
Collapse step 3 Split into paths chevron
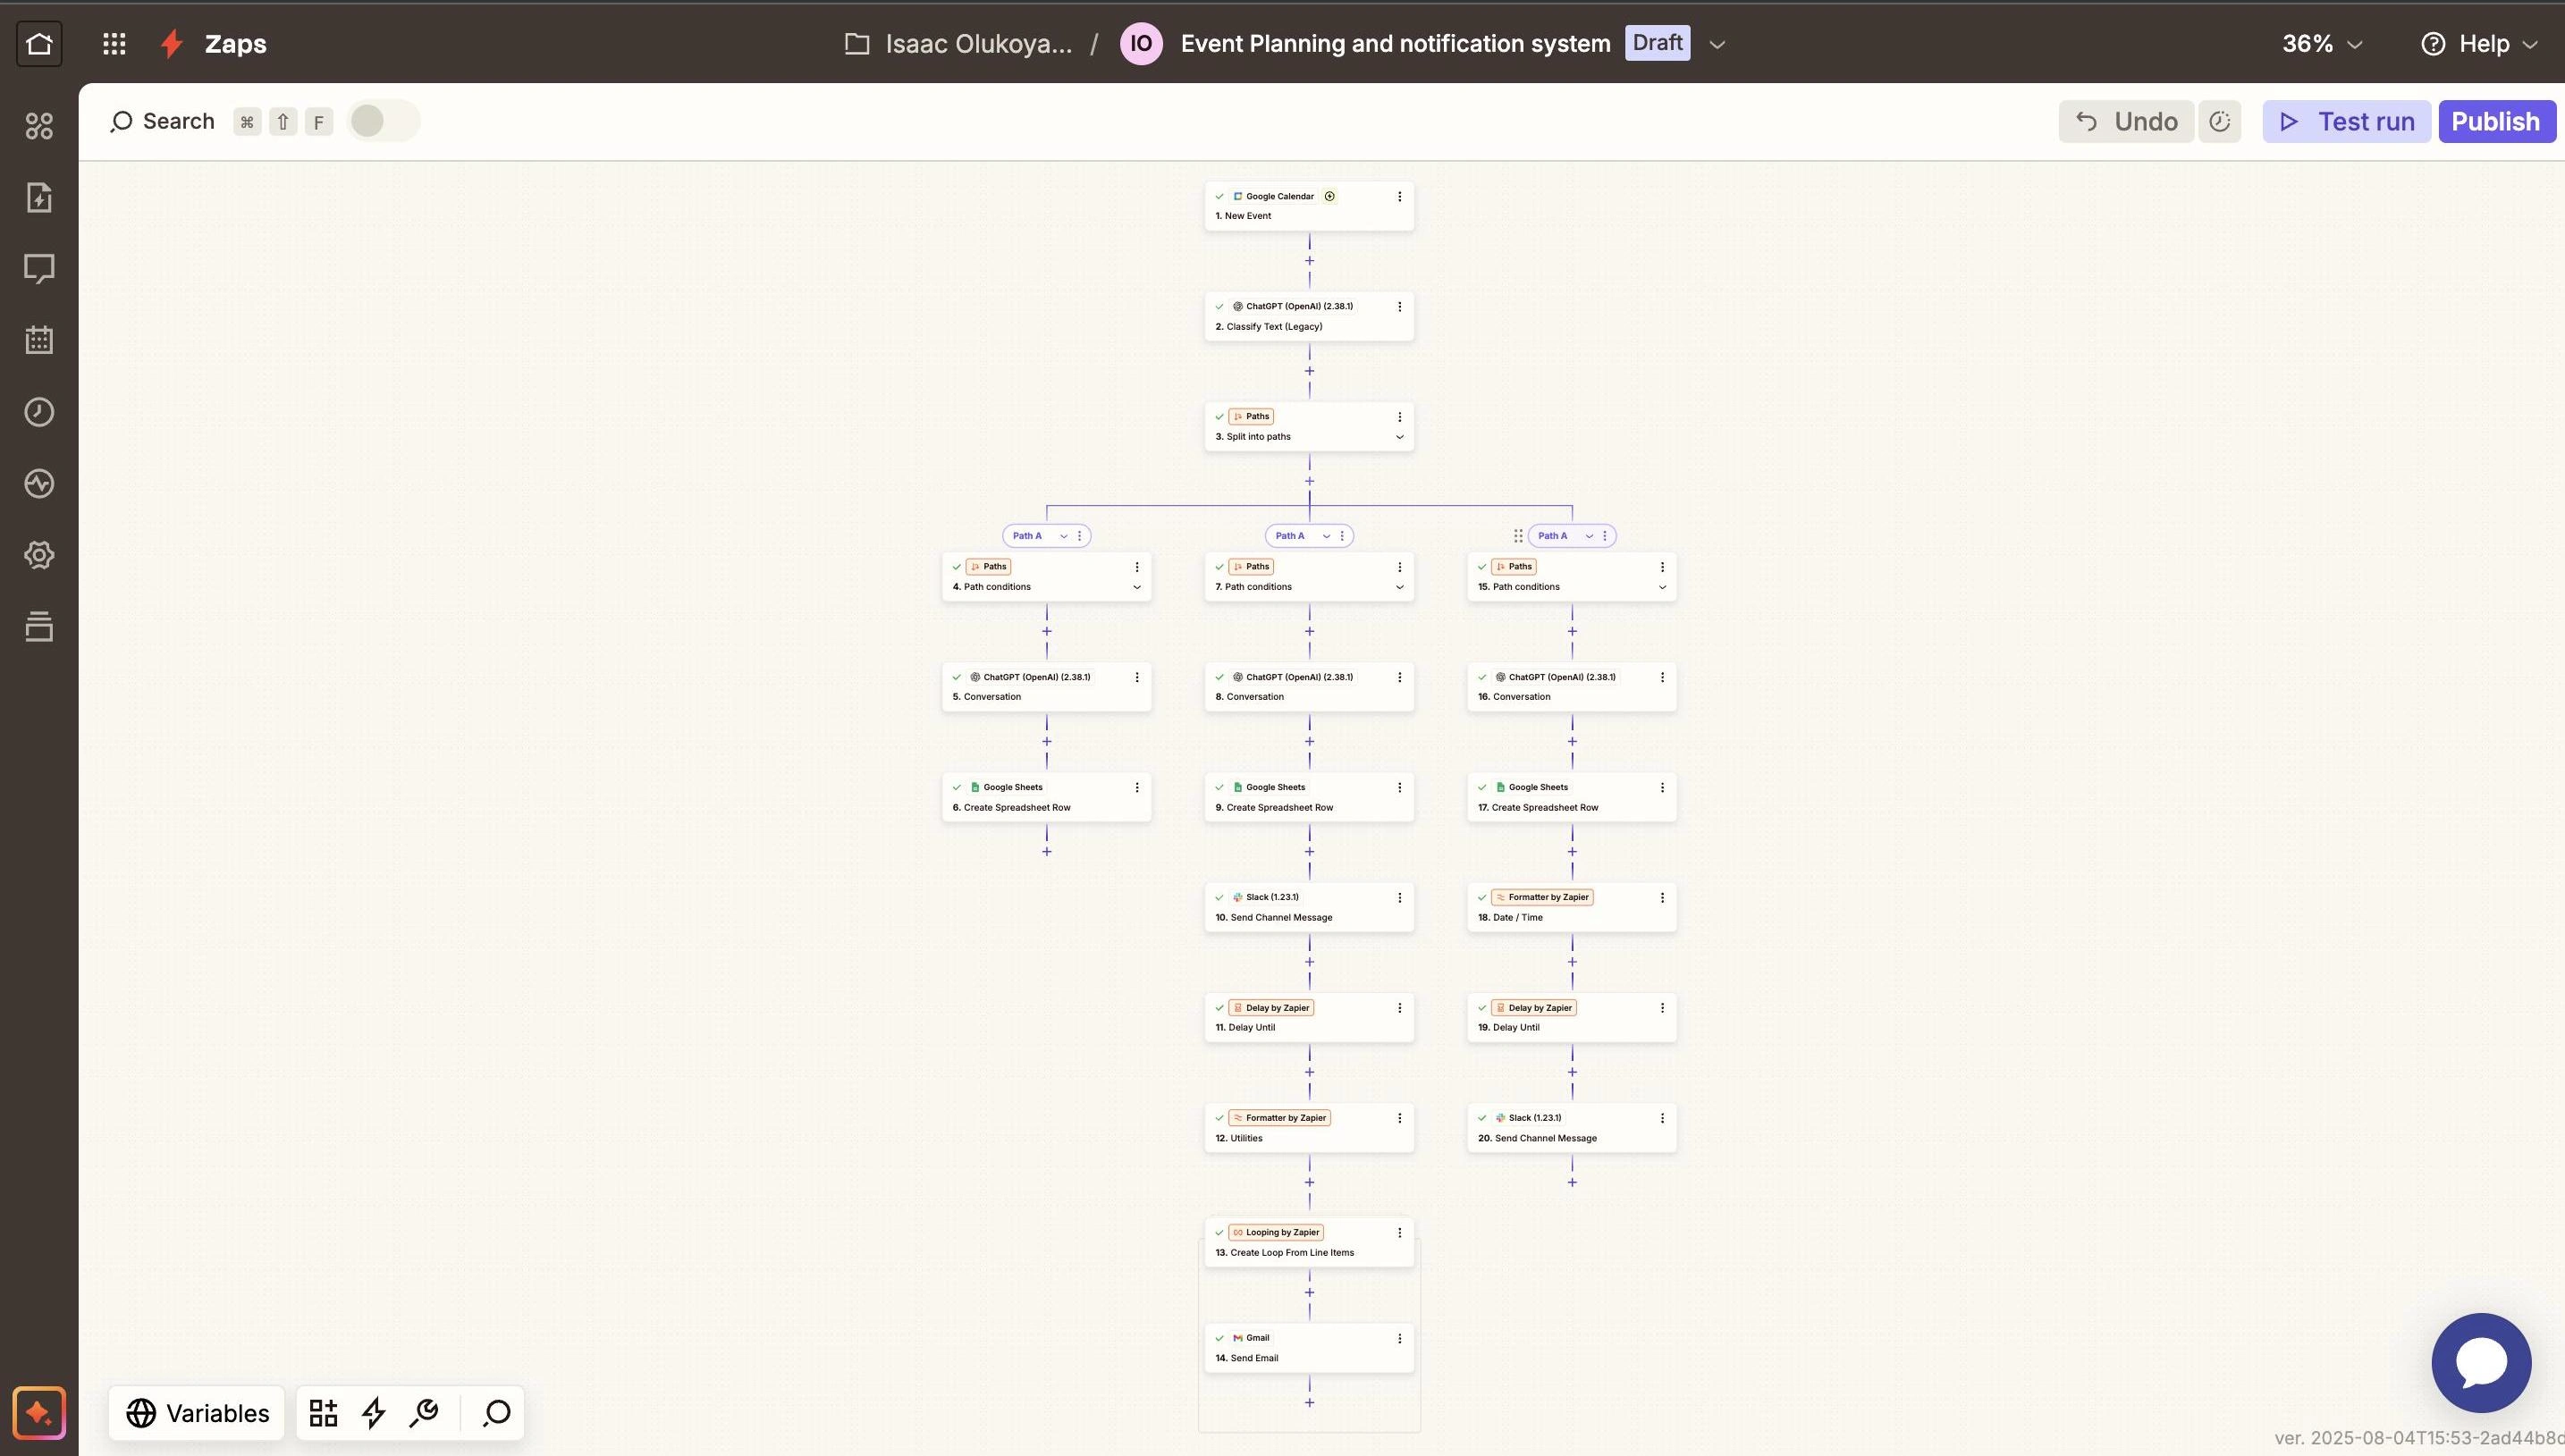tap(1399, 437)
